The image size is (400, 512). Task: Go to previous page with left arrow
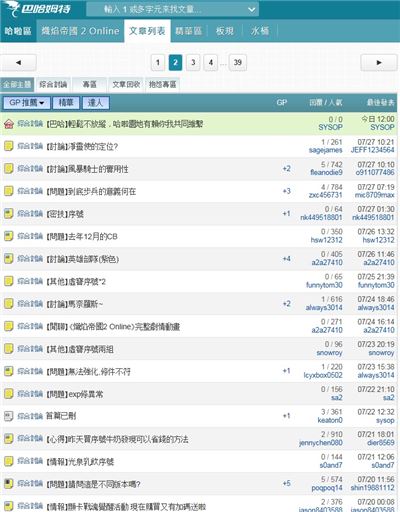coord(18,62)
